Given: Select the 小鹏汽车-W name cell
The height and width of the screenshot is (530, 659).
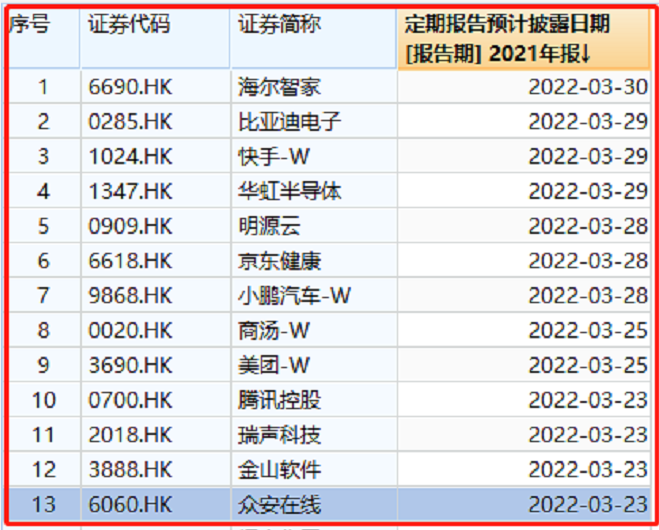Looking at the screenshot, I should [314, 296].
